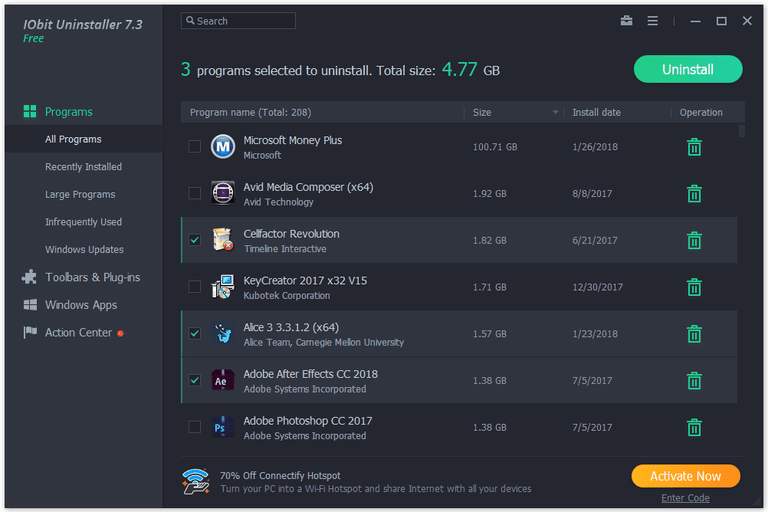Click the Microsoft Money Plus app icon

(222, 146)
